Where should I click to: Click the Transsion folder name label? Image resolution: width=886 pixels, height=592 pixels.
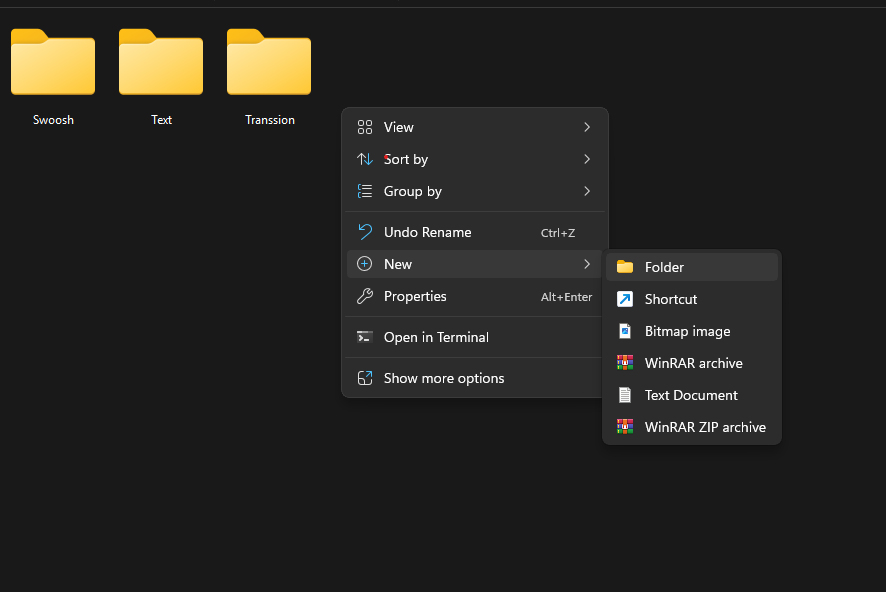point(270,120)
